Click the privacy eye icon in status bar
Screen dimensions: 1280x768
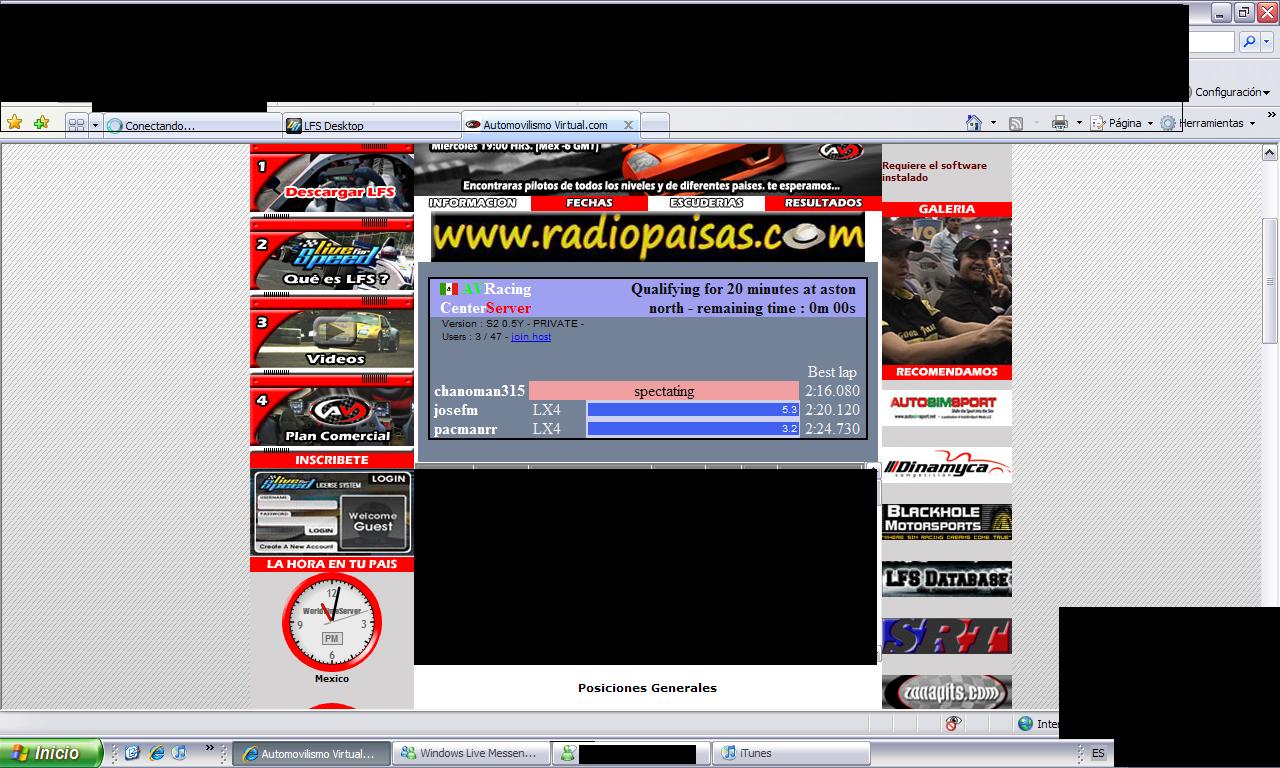953,723
